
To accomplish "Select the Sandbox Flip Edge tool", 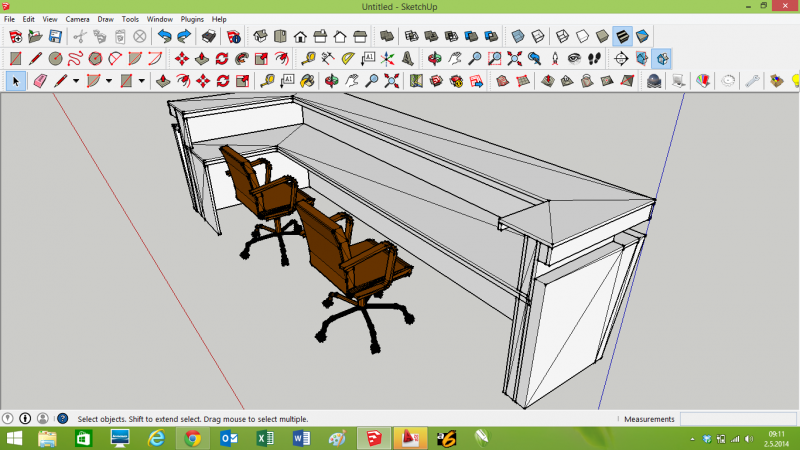I will (627, 81).
